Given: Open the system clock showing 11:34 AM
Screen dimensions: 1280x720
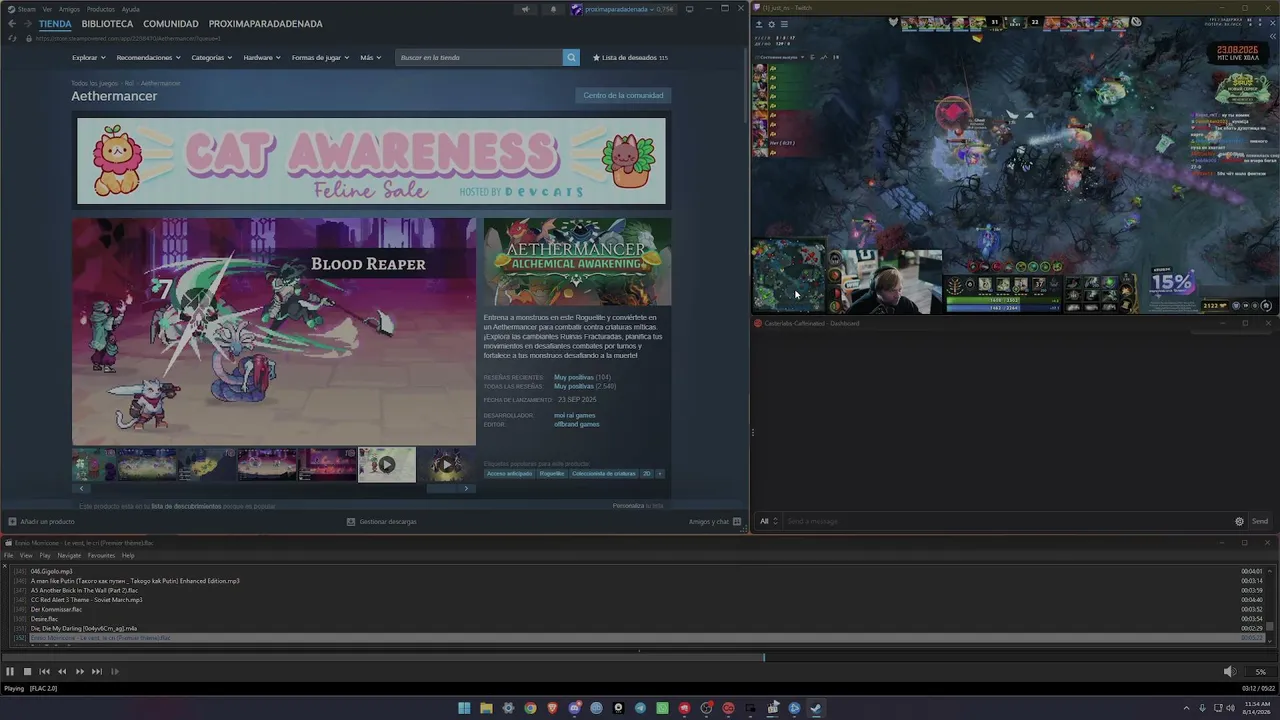Looking at the screenshot, I should [x=1257, y=708].
